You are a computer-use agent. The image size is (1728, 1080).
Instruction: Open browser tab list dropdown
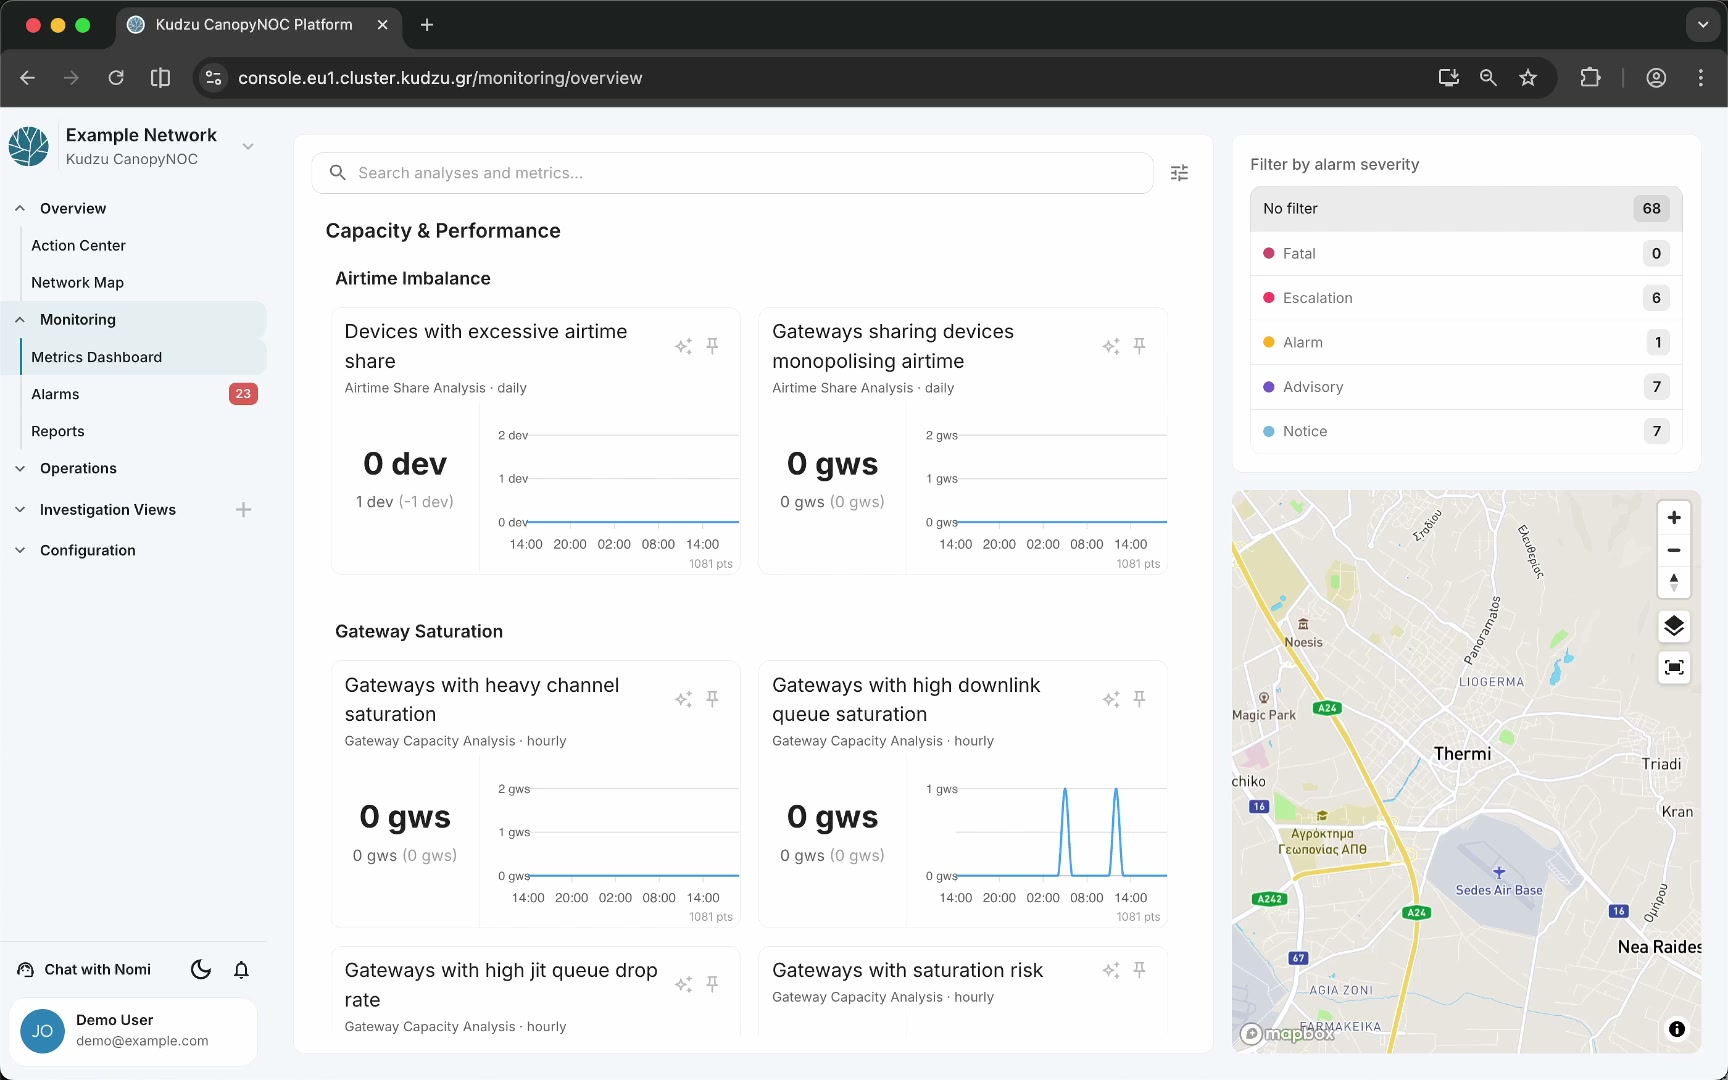tap(1702, 25)
